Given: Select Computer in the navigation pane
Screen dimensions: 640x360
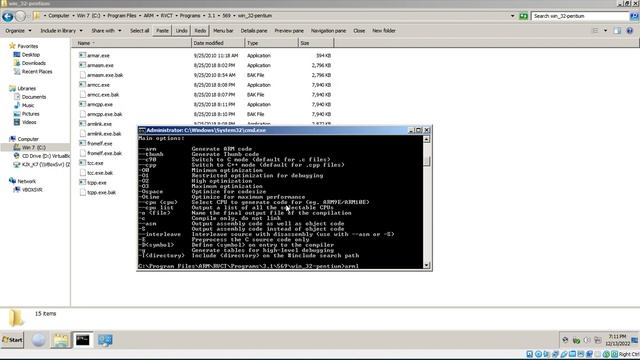Looking at the screenshot, I should pos(28,139).
